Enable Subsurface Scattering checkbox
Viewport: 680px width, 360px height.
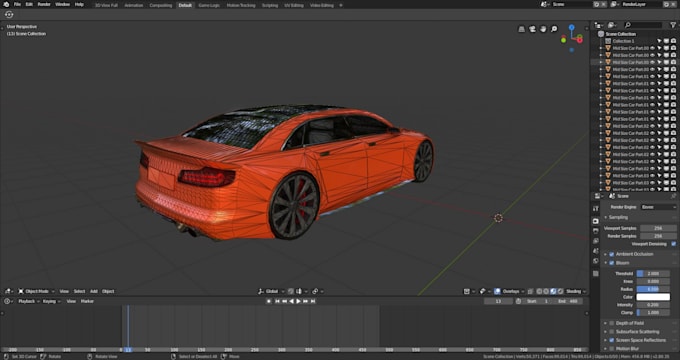[x=611, y=332]
